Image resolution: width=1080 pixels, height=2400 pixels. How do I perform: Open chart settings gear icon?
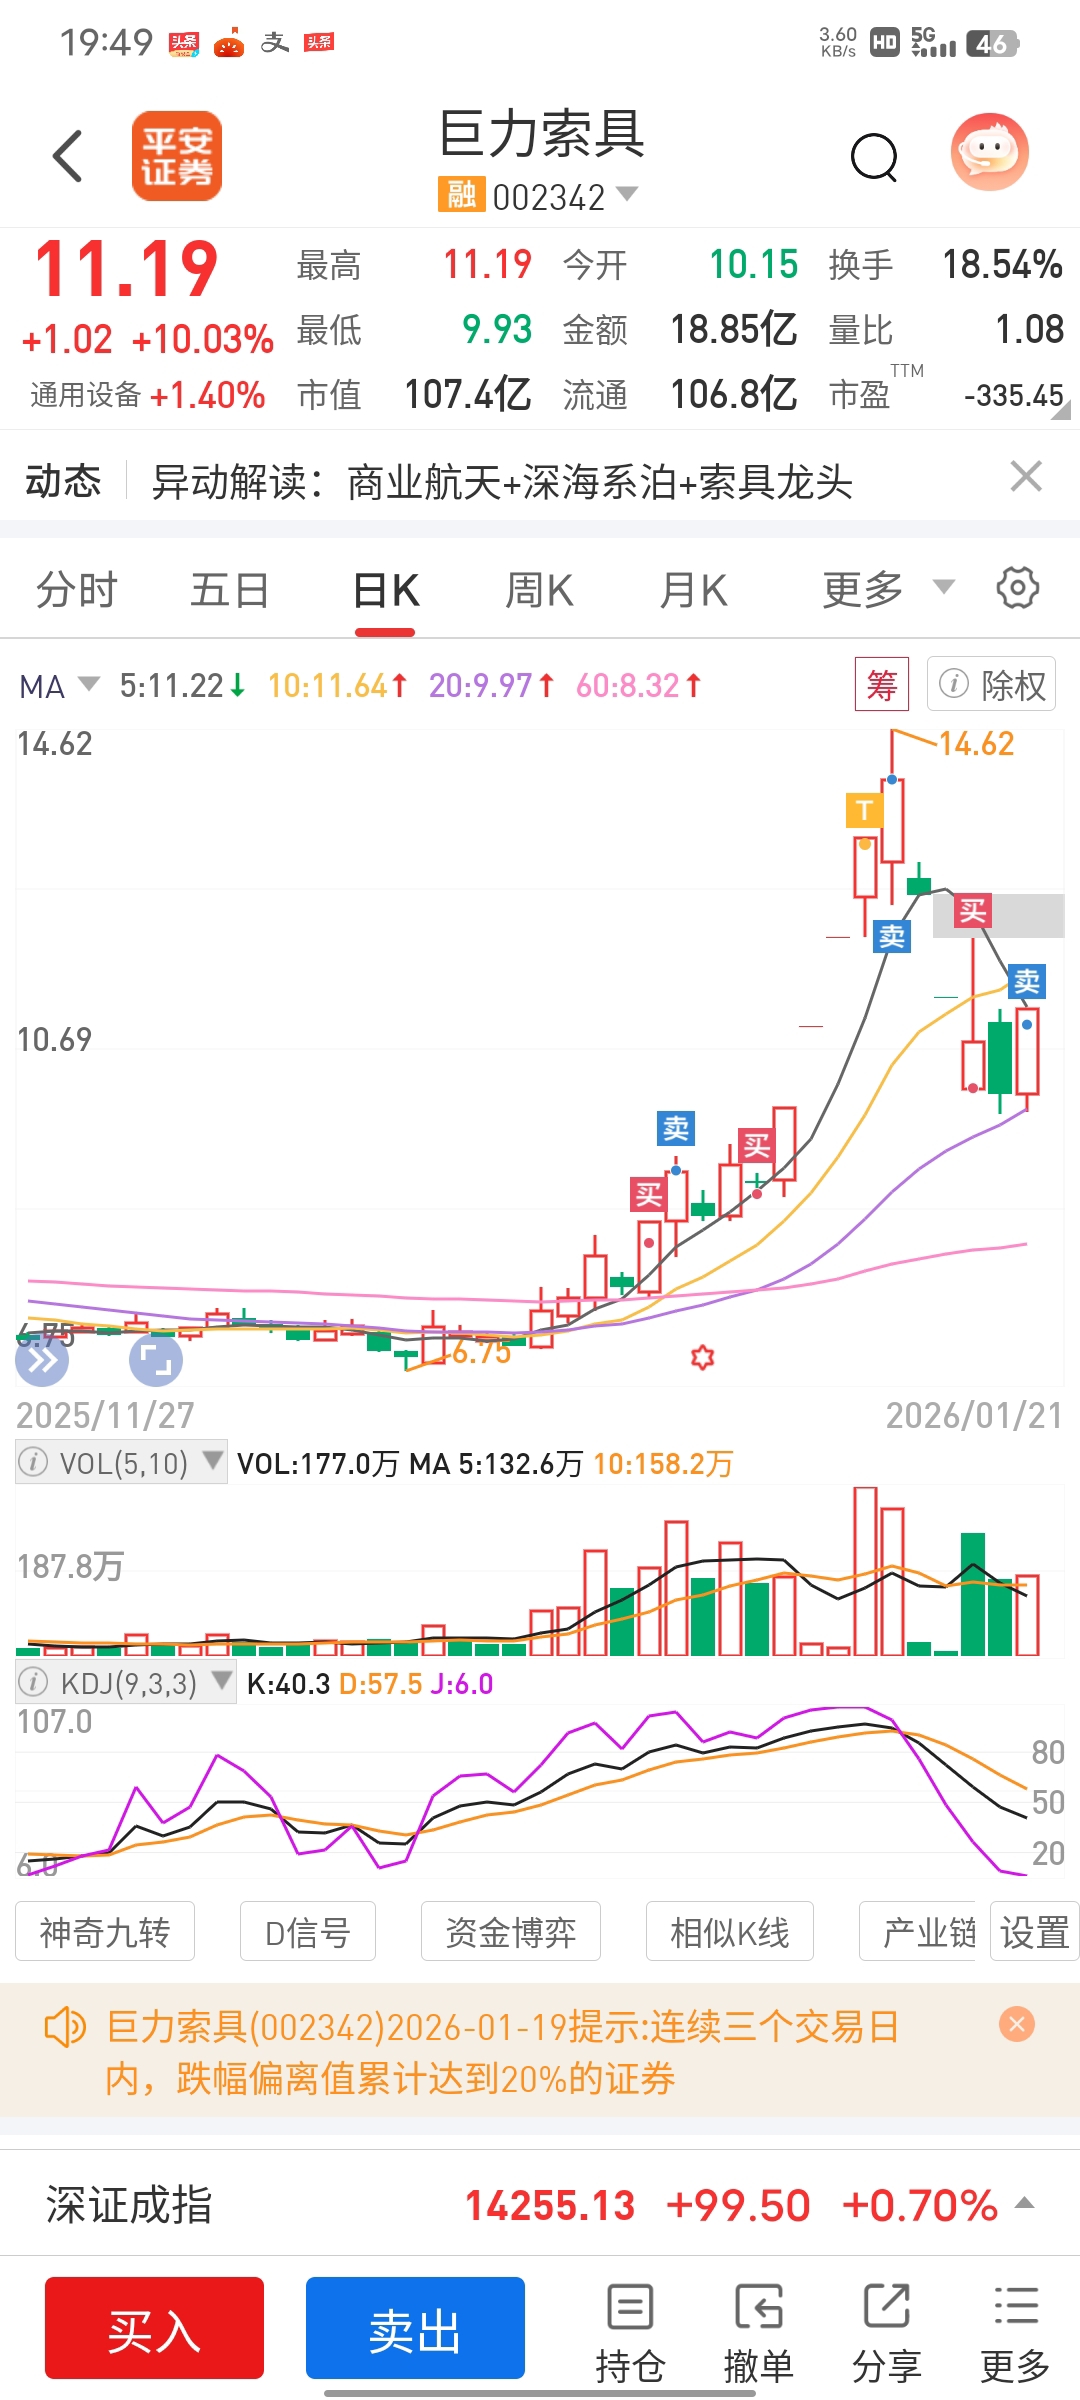(x=1018, y=588)
